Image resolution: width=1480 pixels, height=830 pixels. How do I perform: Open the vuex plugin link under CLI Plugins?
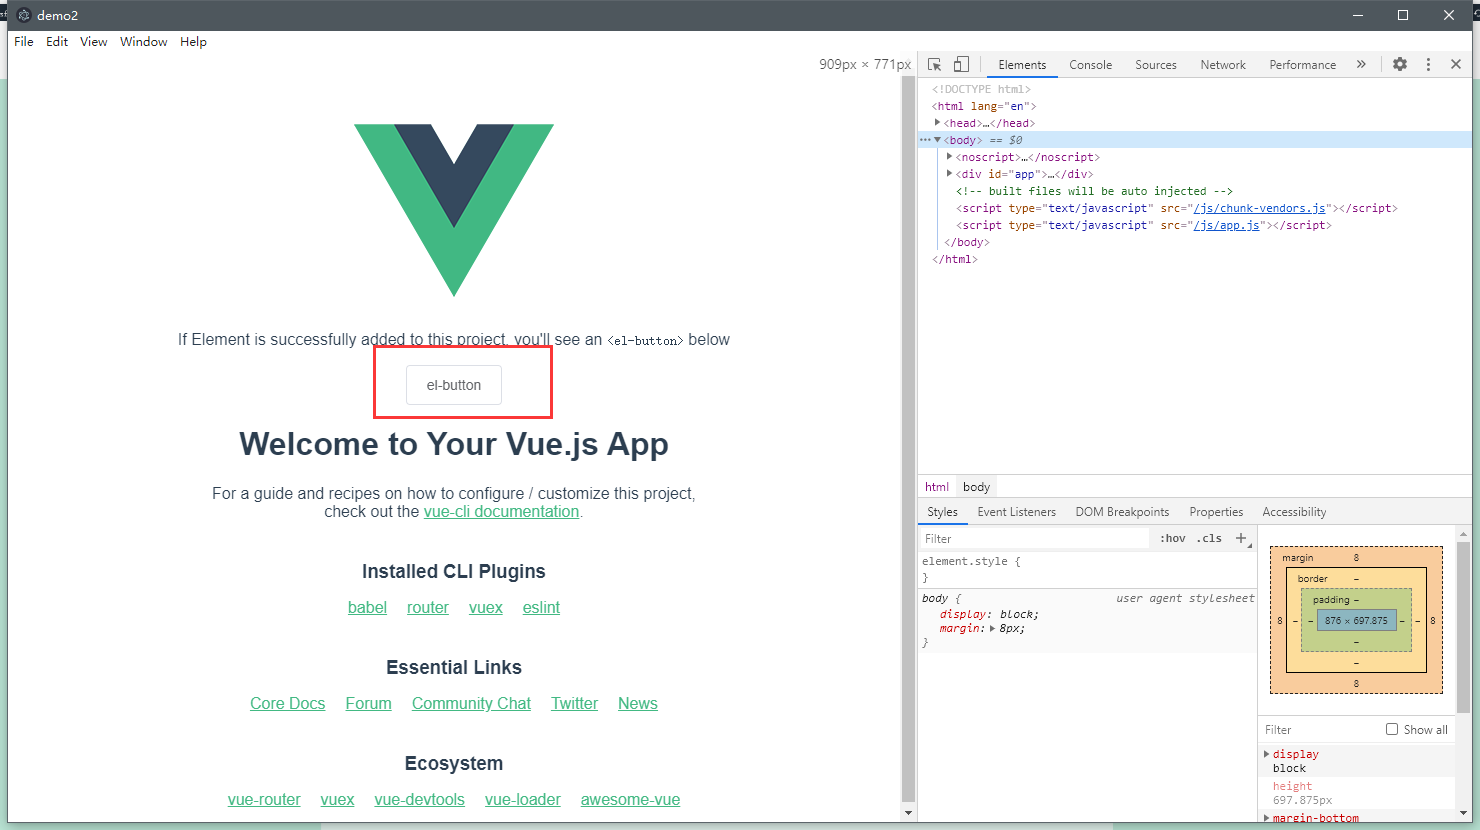pos(486,607)
